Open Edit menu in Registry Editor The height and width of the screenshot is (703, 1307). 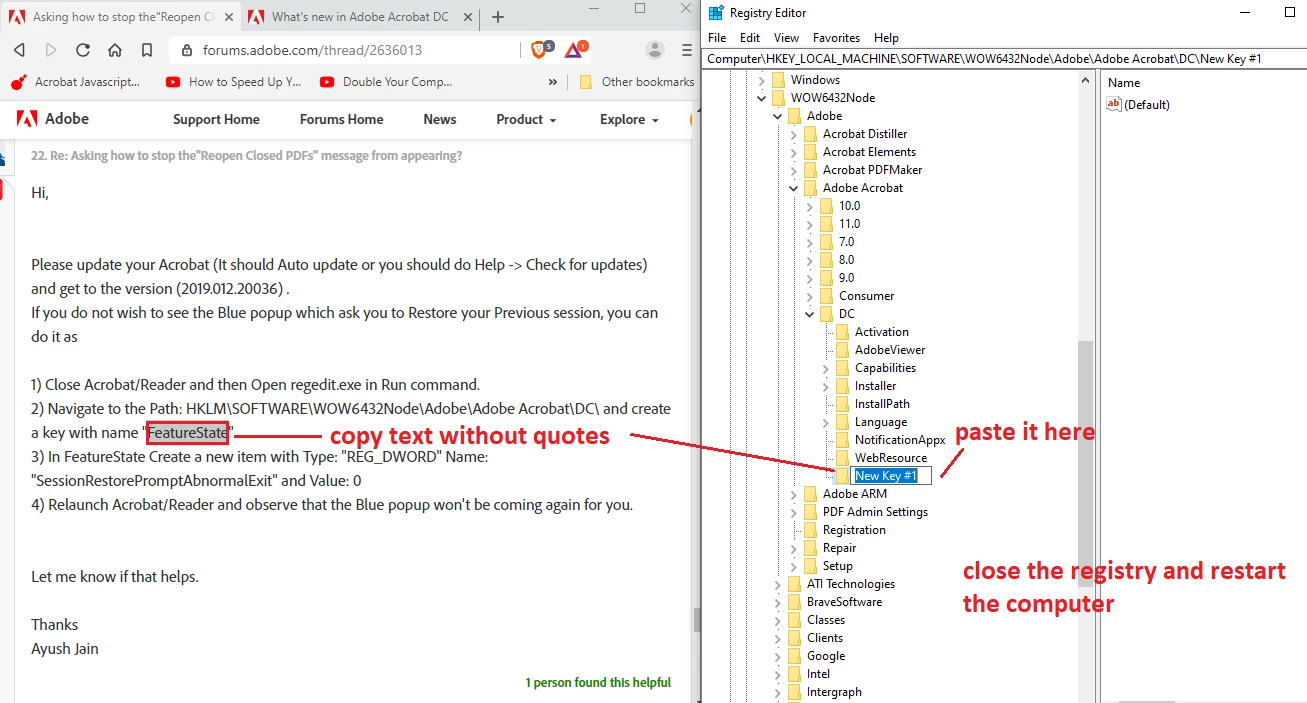tap(750, 37)
